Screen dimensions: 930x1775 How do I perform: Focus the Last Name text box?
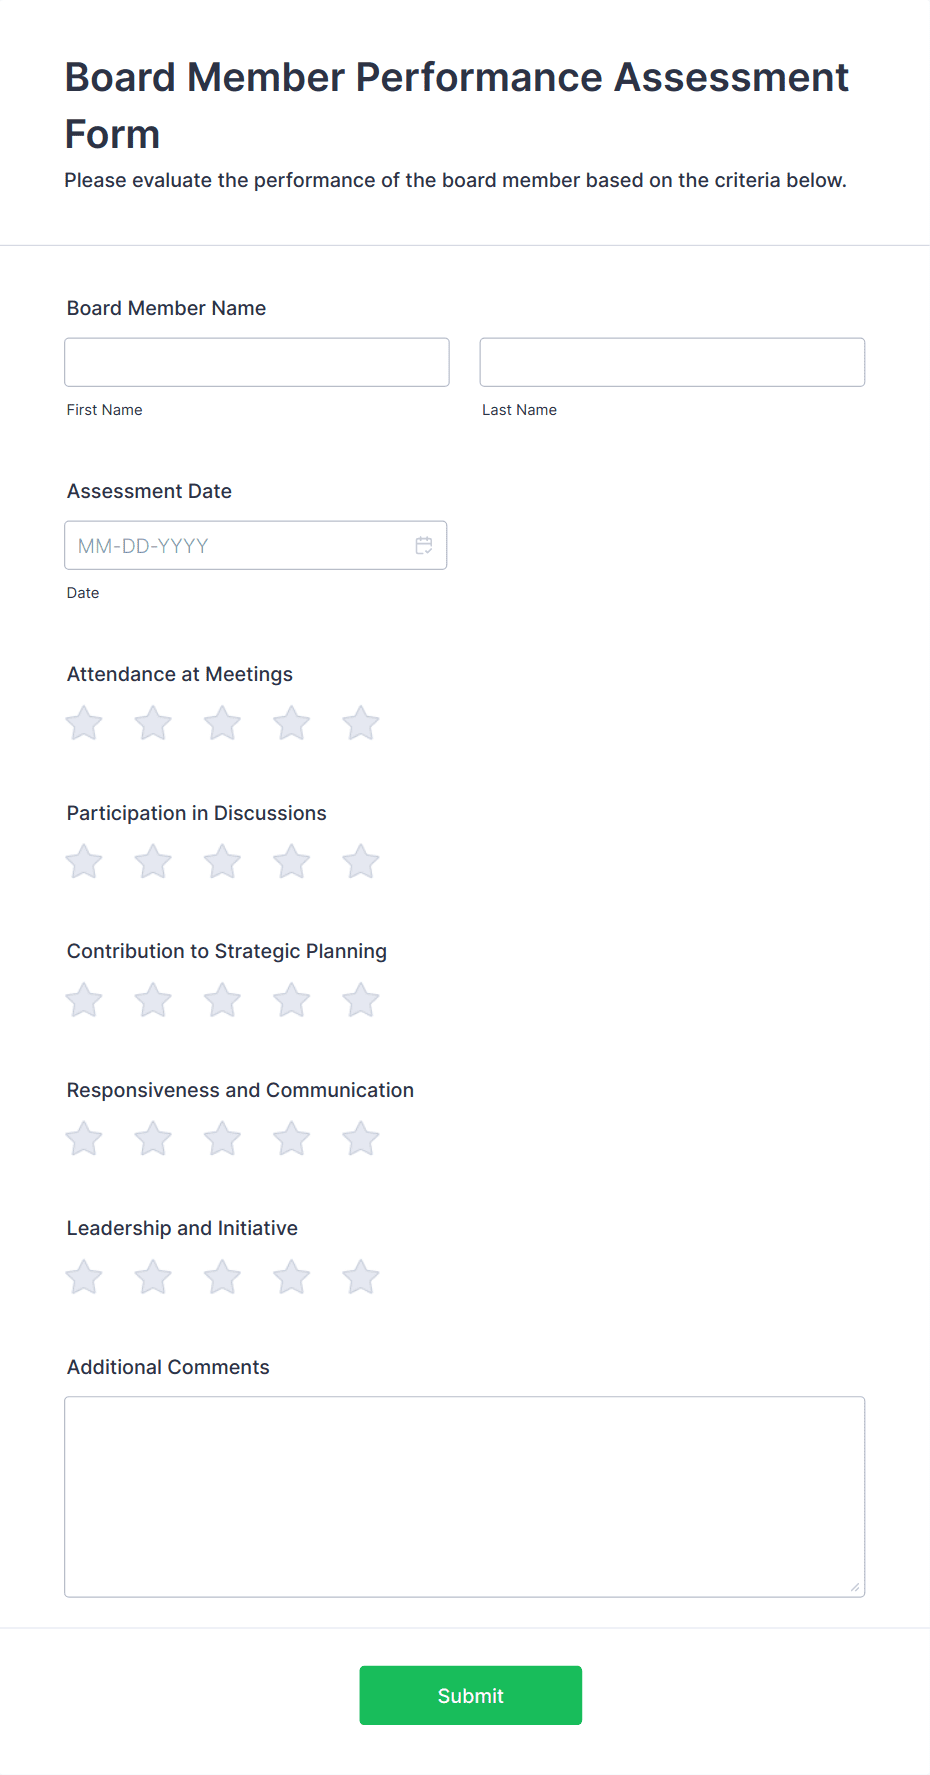pos(672,362)
